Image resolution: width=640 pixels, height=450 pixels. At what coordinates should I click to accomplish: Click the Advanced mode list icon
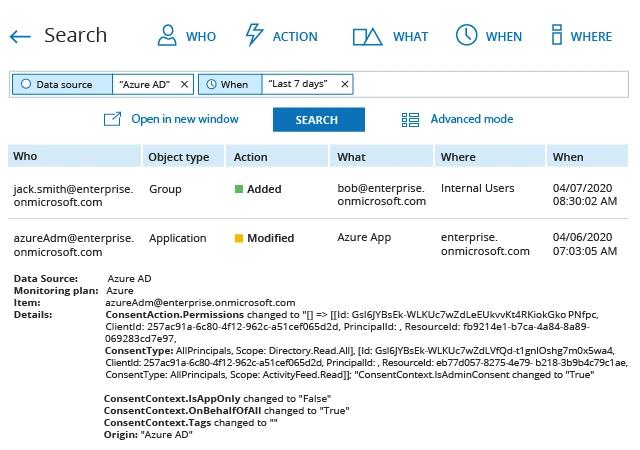tap(410, 120)
